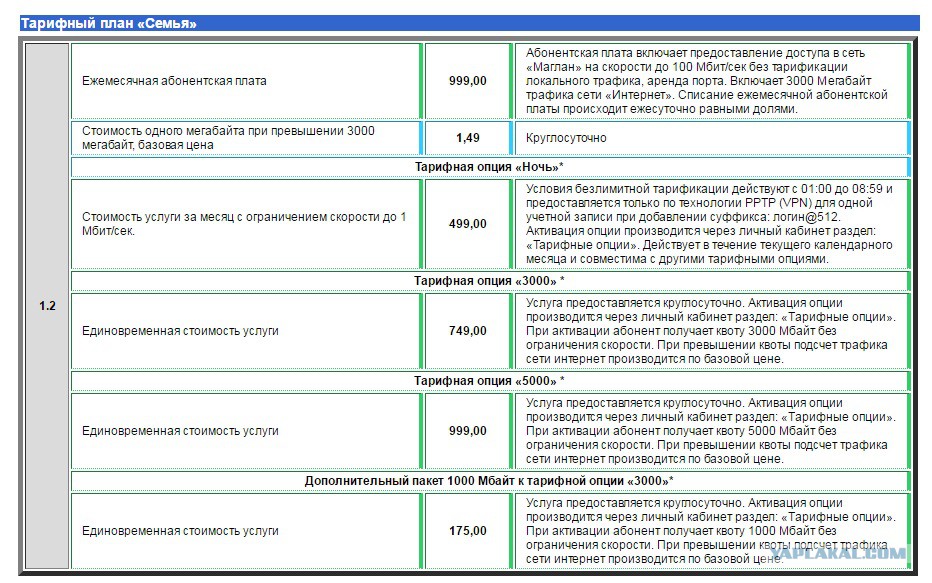
Task: Click the description mentioning 5000 Мбайт quota
Action: pos(711,431)
